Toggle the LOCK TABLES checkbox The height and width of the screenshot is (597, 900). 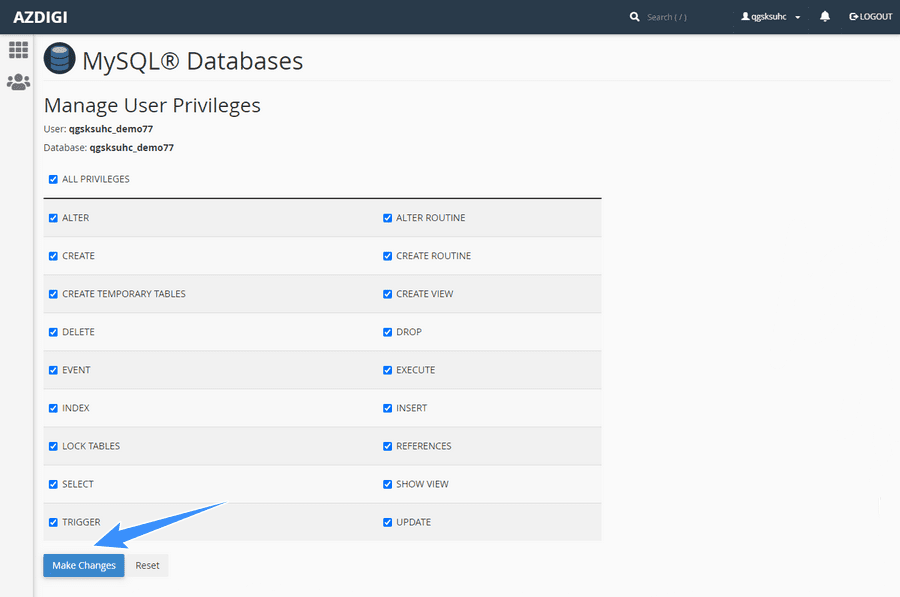(53, 446)
